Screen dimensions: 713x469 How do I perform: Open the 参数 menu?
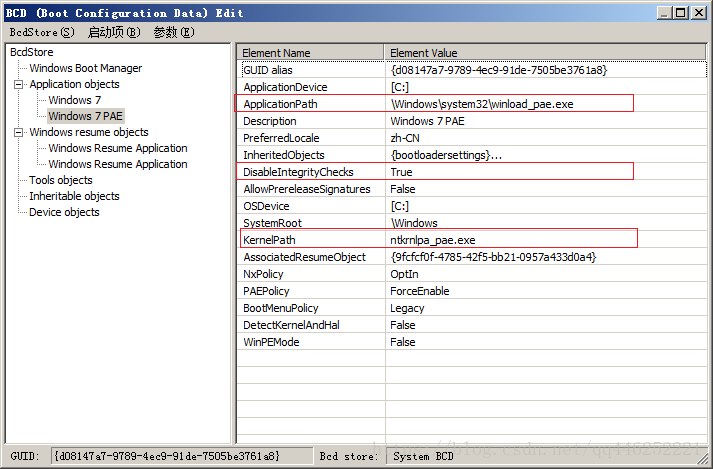pyautogui.click(x=171, y=32)
